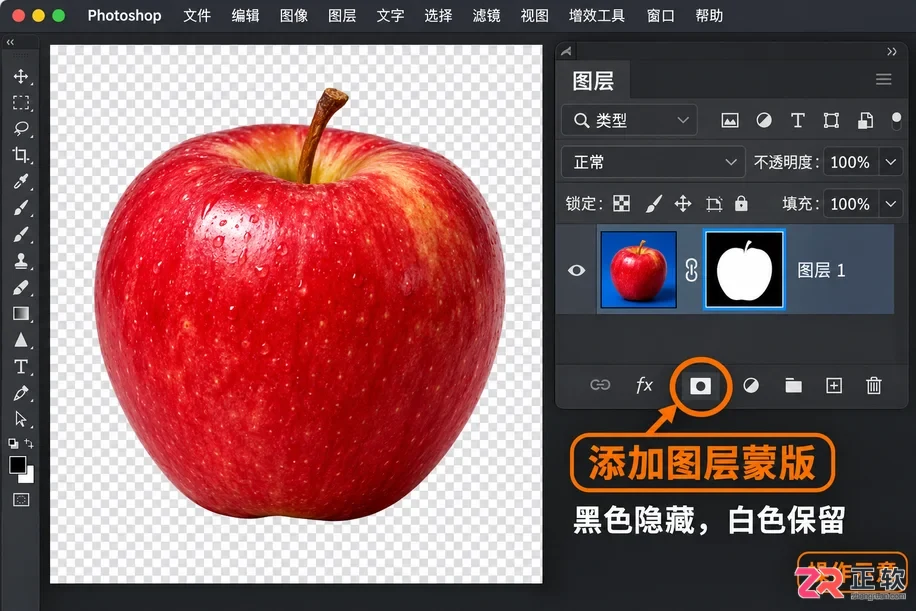916x611 pixels.
Task: Expand the toolbar with double chevron
Action: 10,42
